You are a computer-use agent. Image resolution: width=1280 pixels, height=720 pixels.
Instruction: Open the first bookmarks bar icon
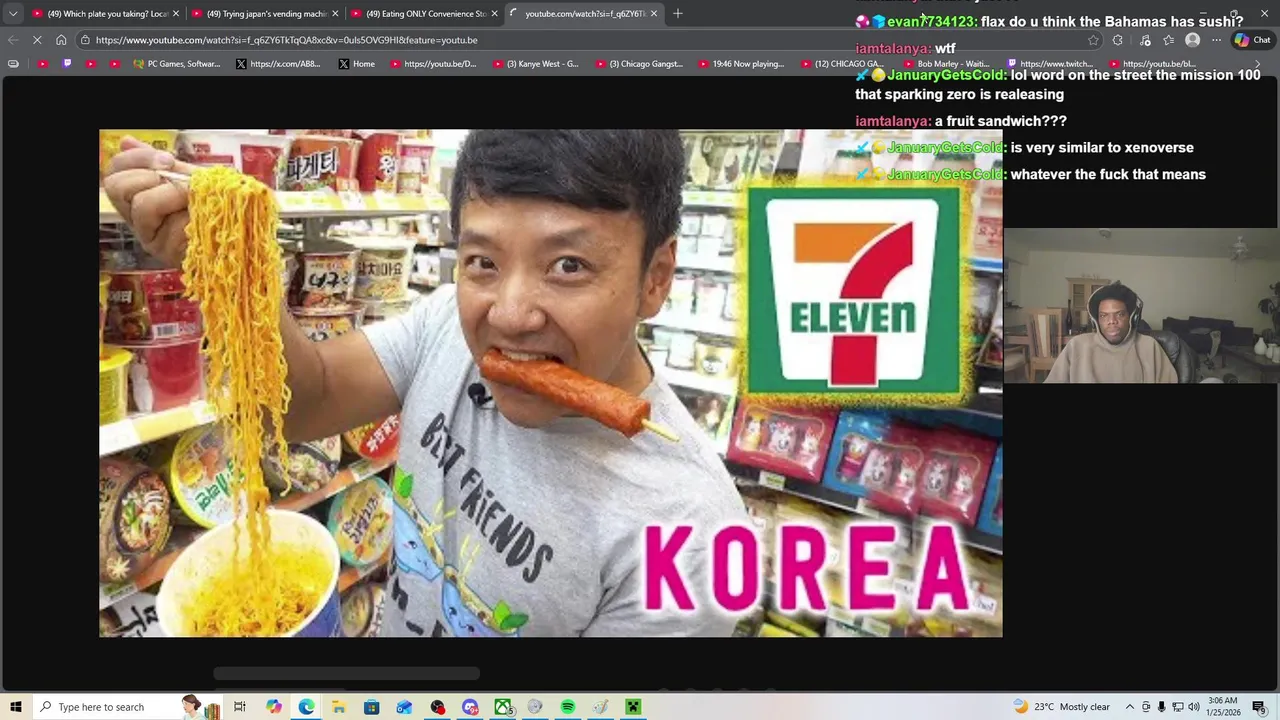(x=13, y=64)
